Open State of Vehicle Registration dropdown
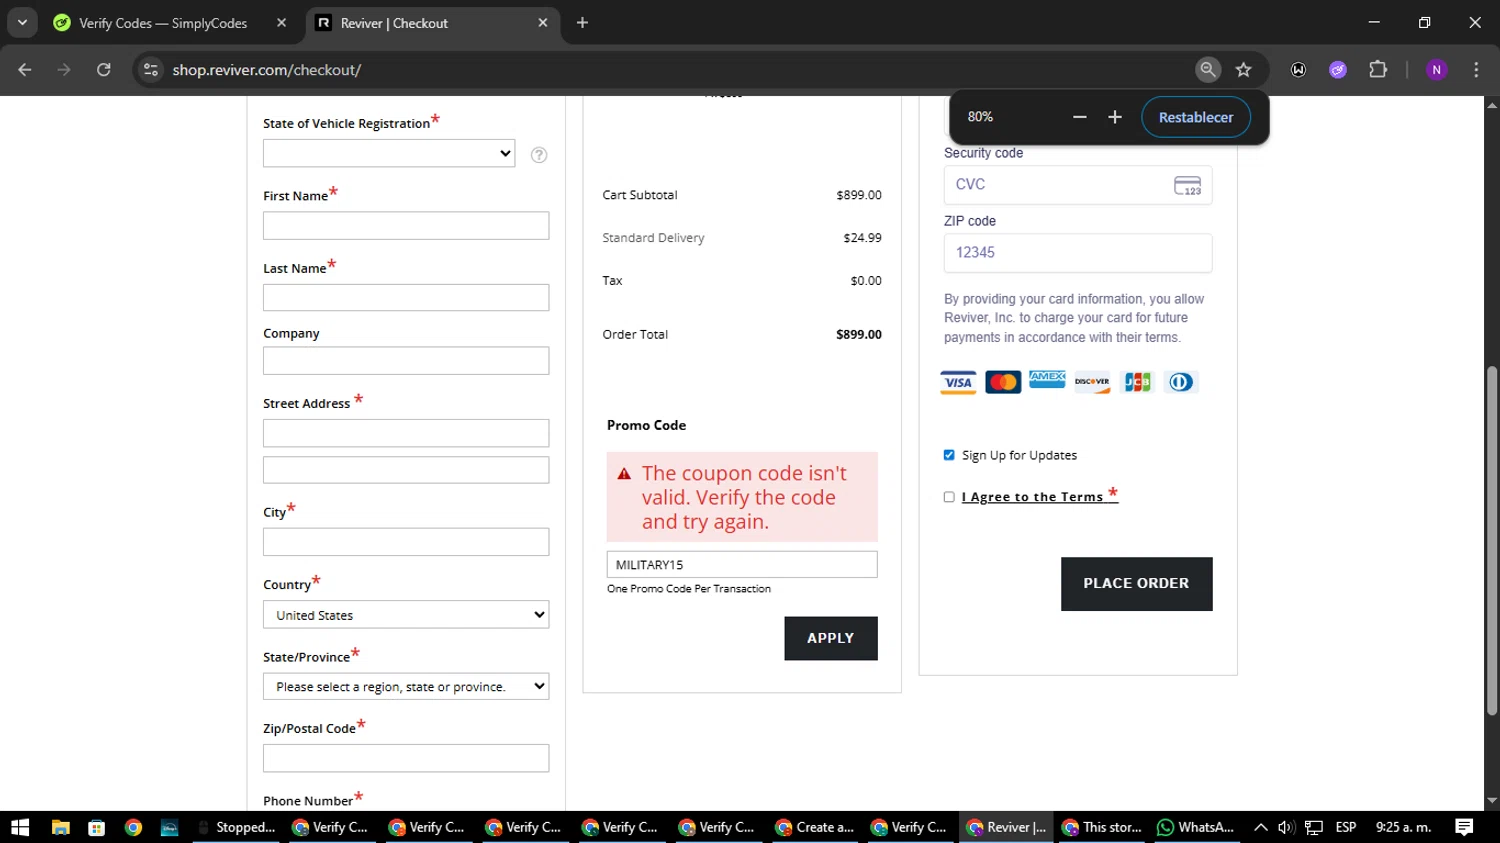This screenshot has height=843, width=1500. [x=389, y=153]
